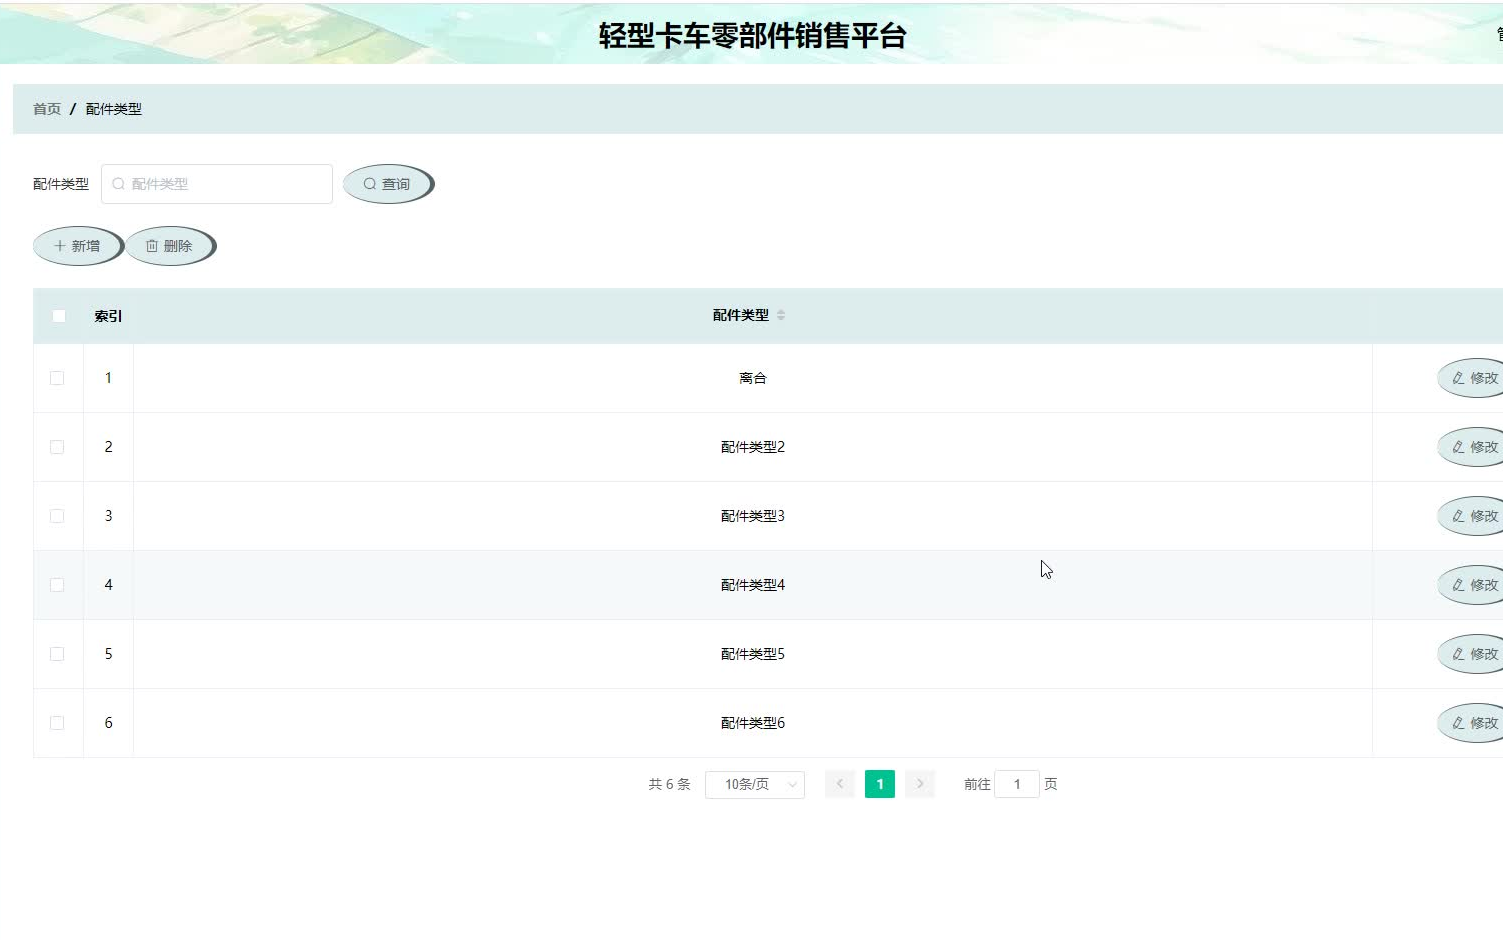Click index number 6 in the table
Image resolution: width=1503 pixels, height=940 pixels.
(108, 723)
